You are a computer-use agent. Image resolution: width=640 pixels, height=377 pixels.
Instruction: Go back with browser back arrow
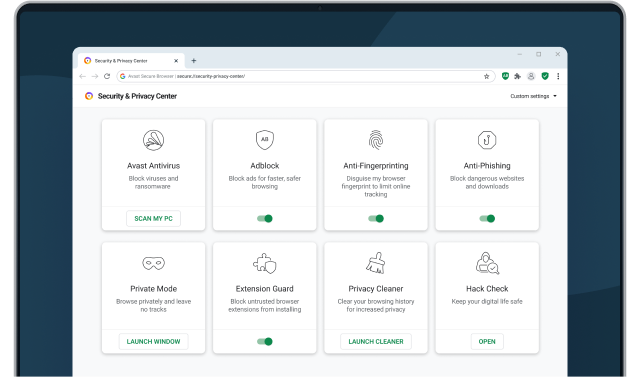tap(82, 76)
